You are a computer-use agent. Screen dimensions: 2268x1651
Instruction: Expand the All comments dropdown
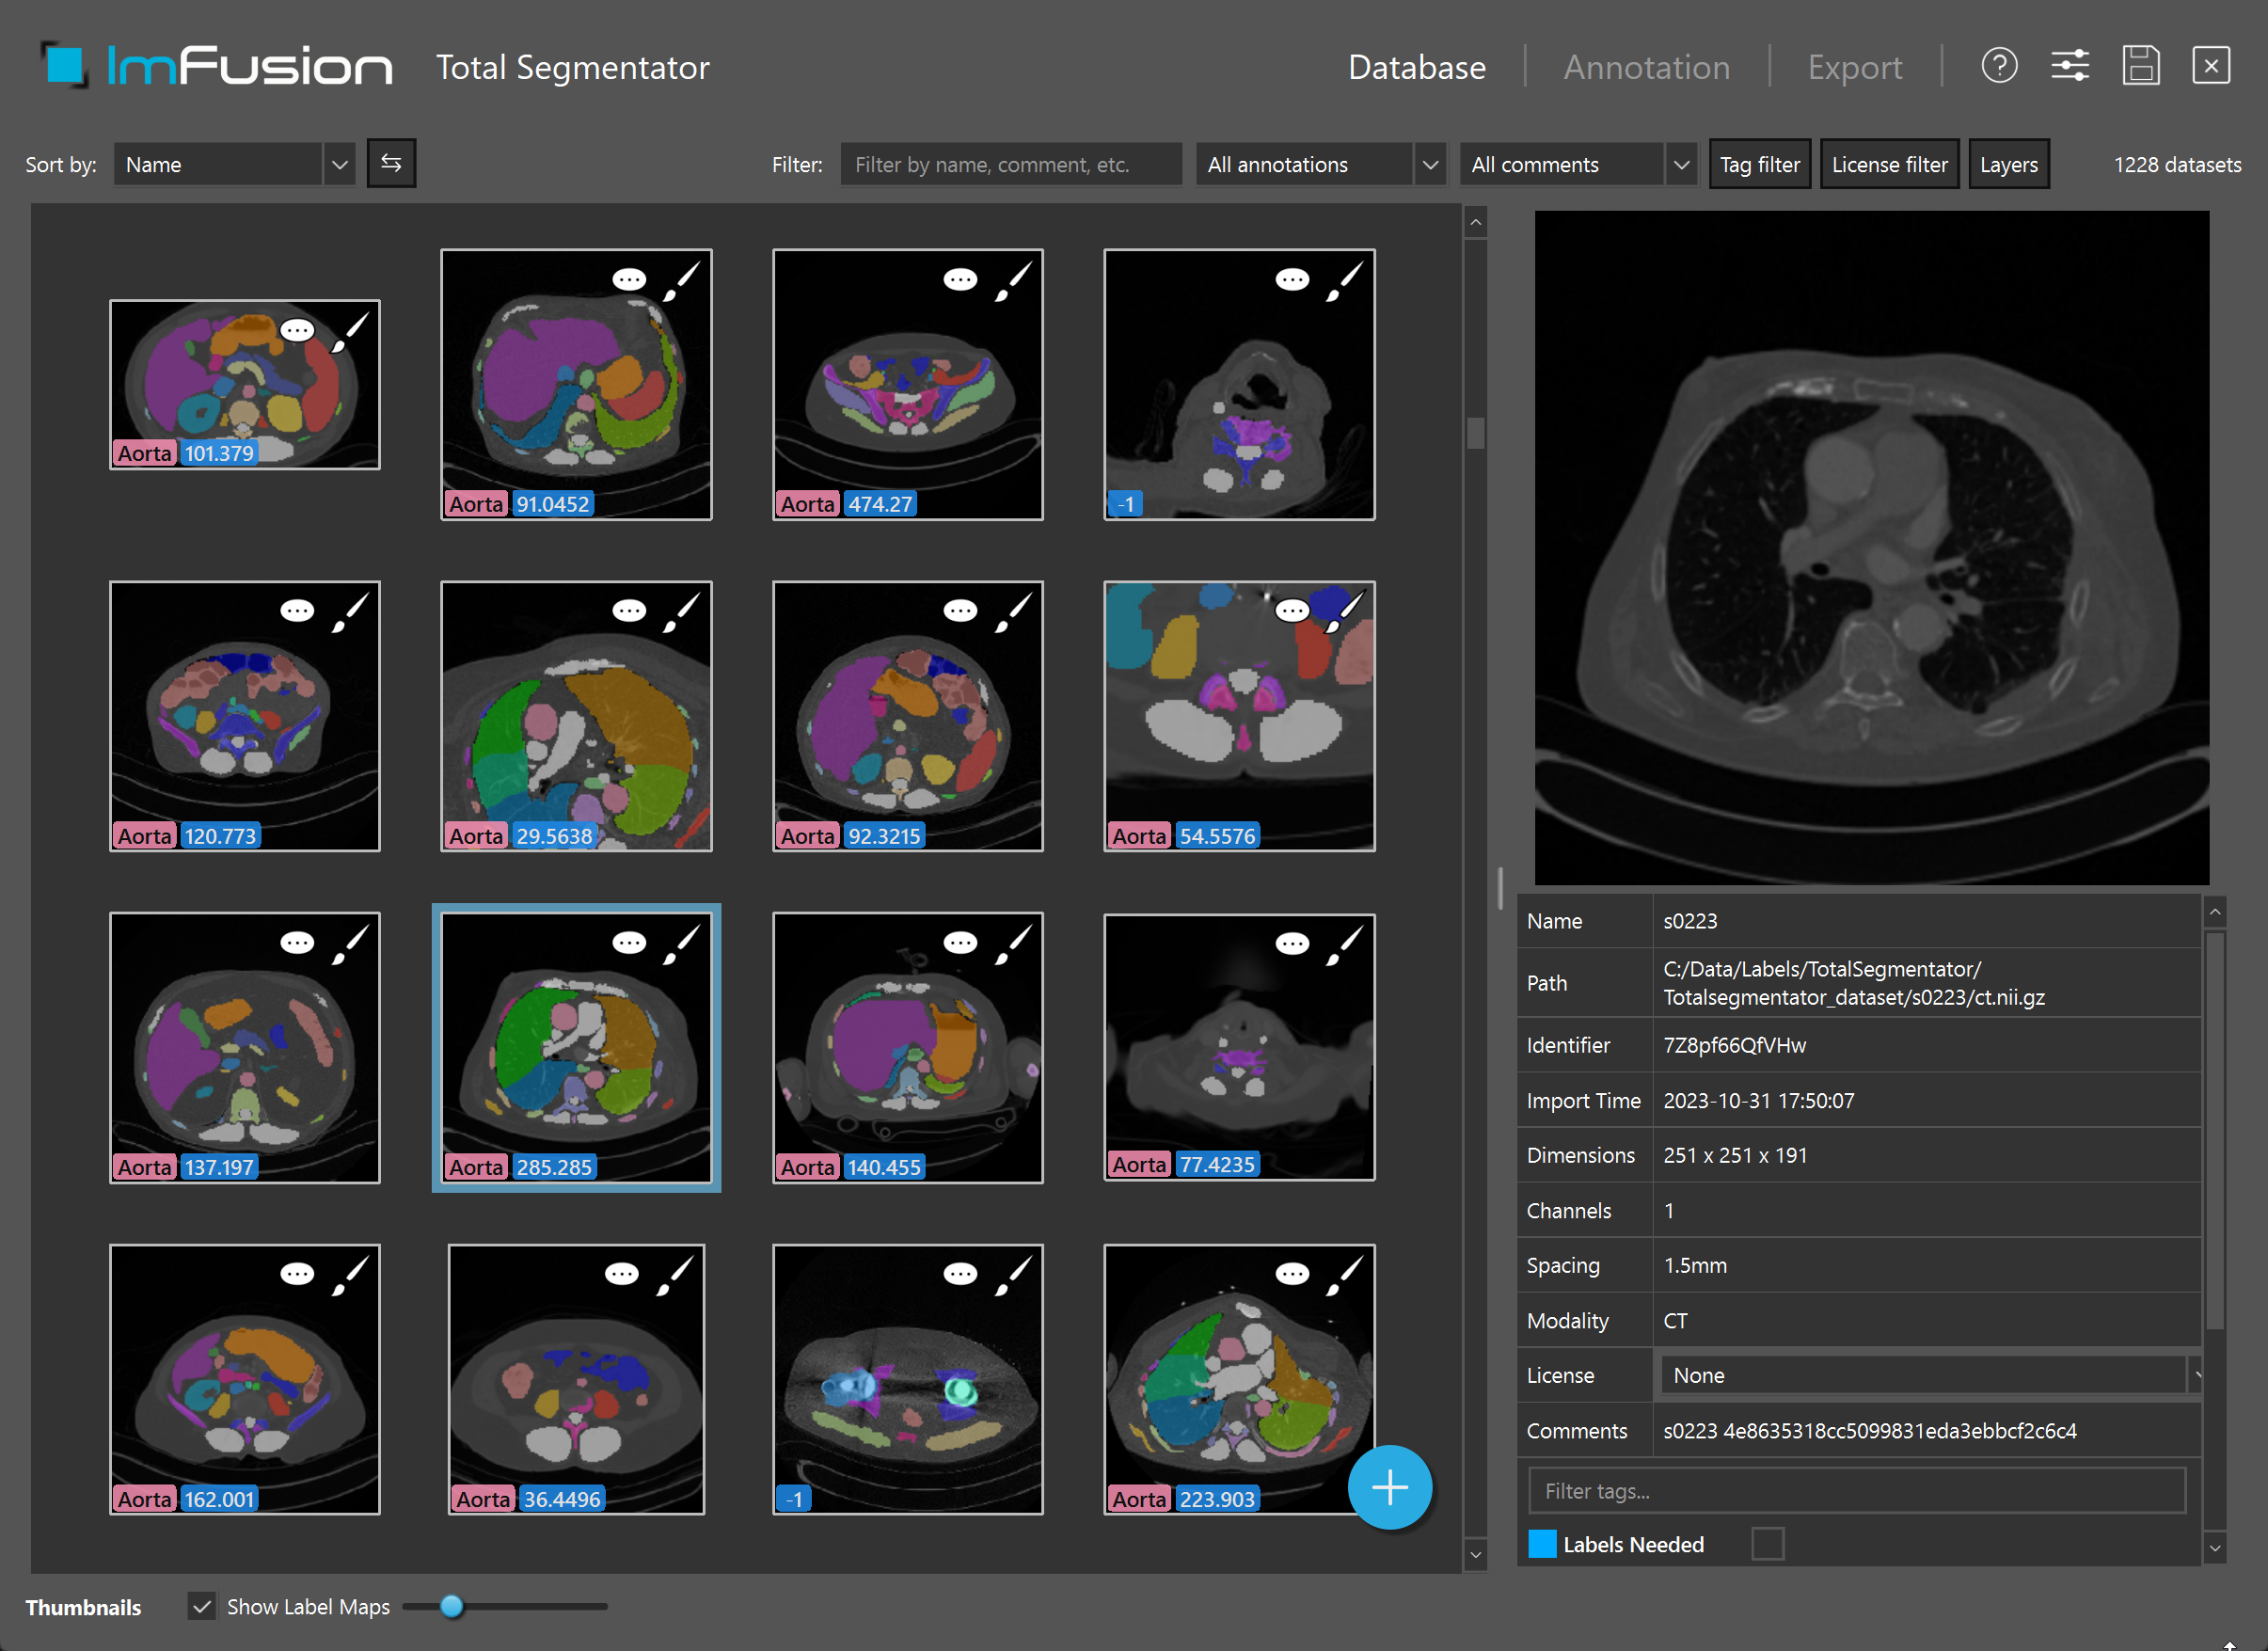click(x=1578, y=164)
